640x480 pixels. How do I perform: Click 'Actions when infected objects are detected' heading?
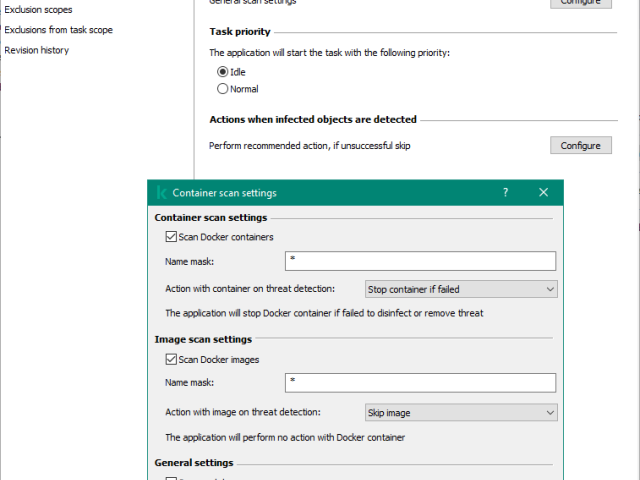tap(313, 120)
